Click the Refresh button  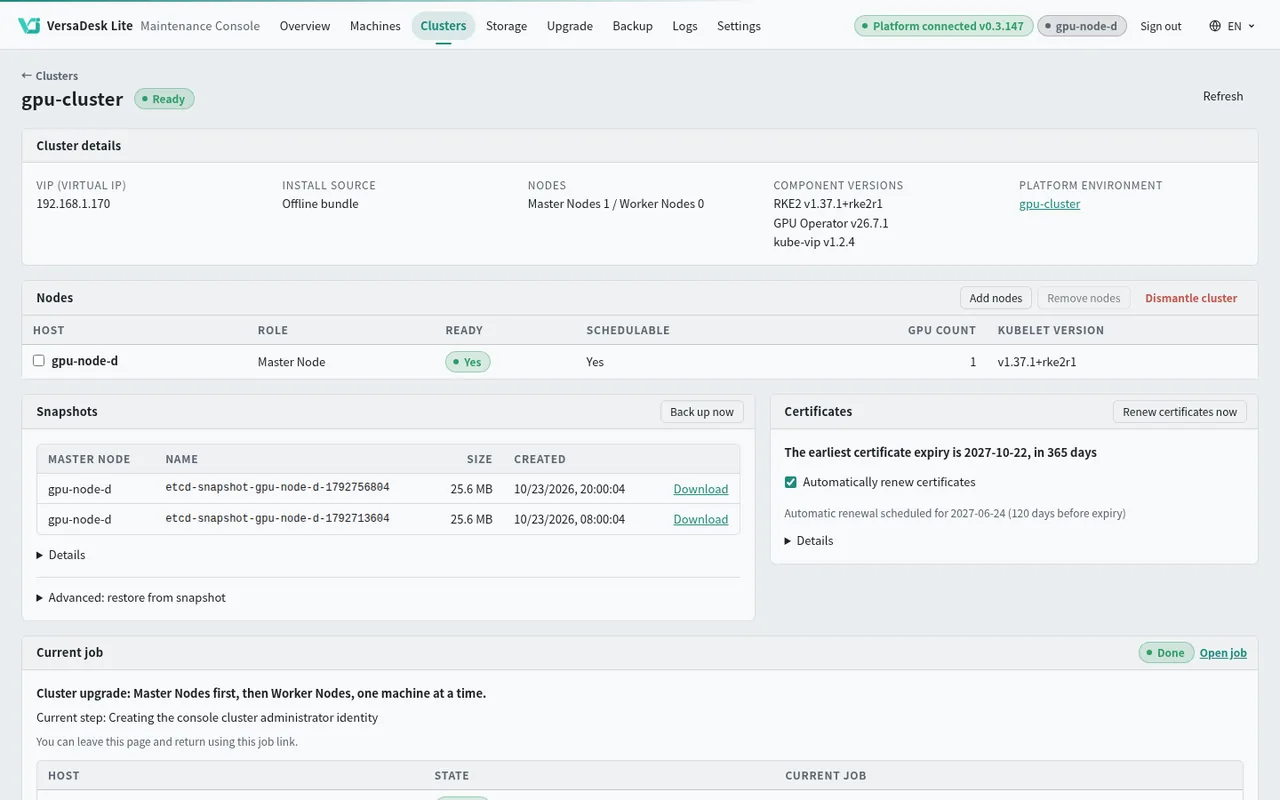point(1223,96)
